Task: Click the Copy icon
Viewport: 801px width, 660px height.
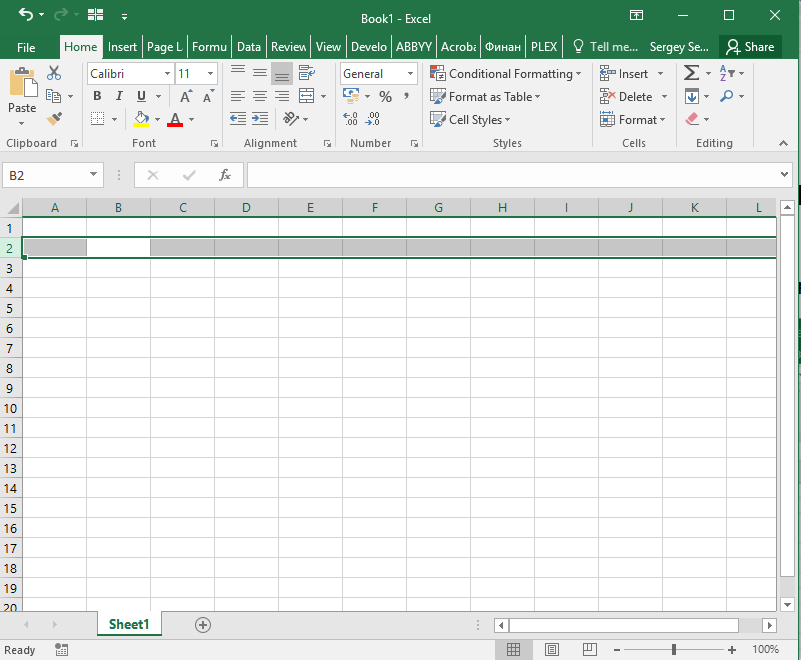Action: (54, 96)
